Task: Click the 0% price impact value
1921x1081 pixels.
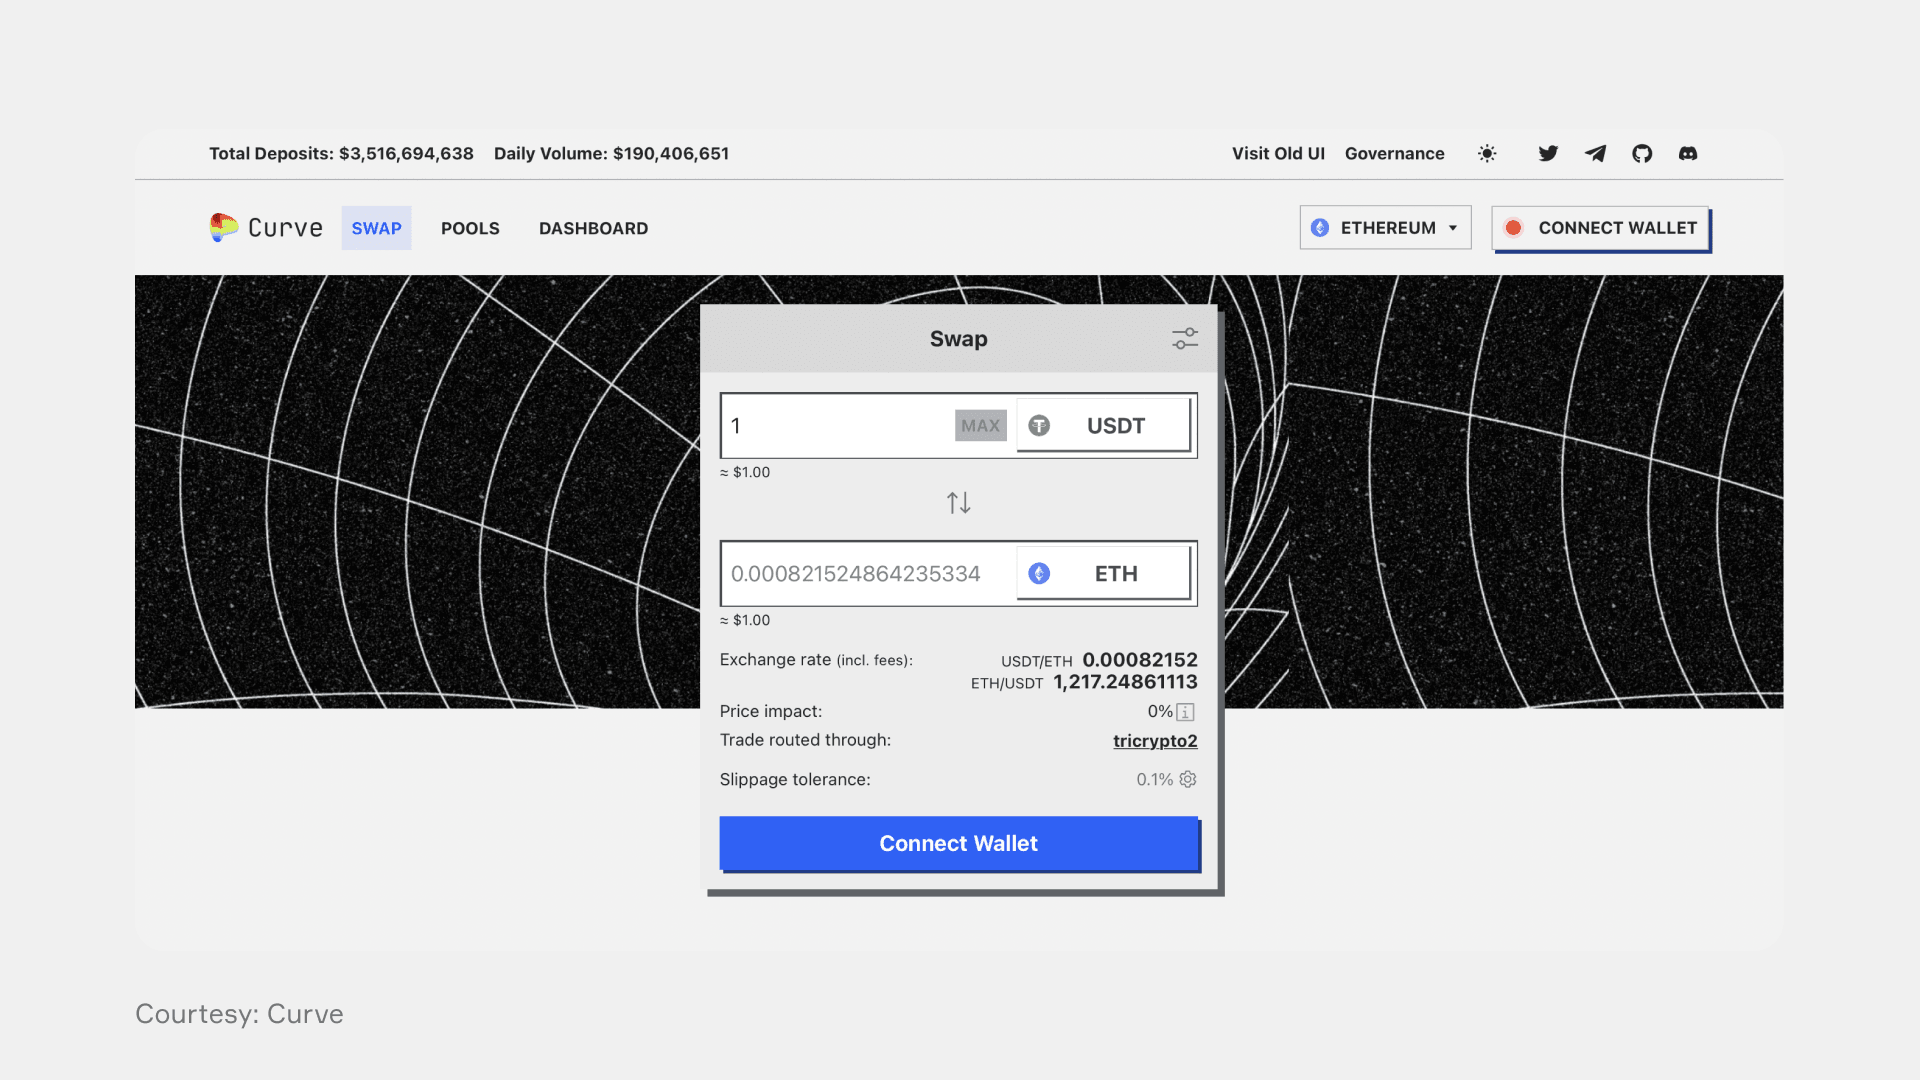Action: (1160, 711)
